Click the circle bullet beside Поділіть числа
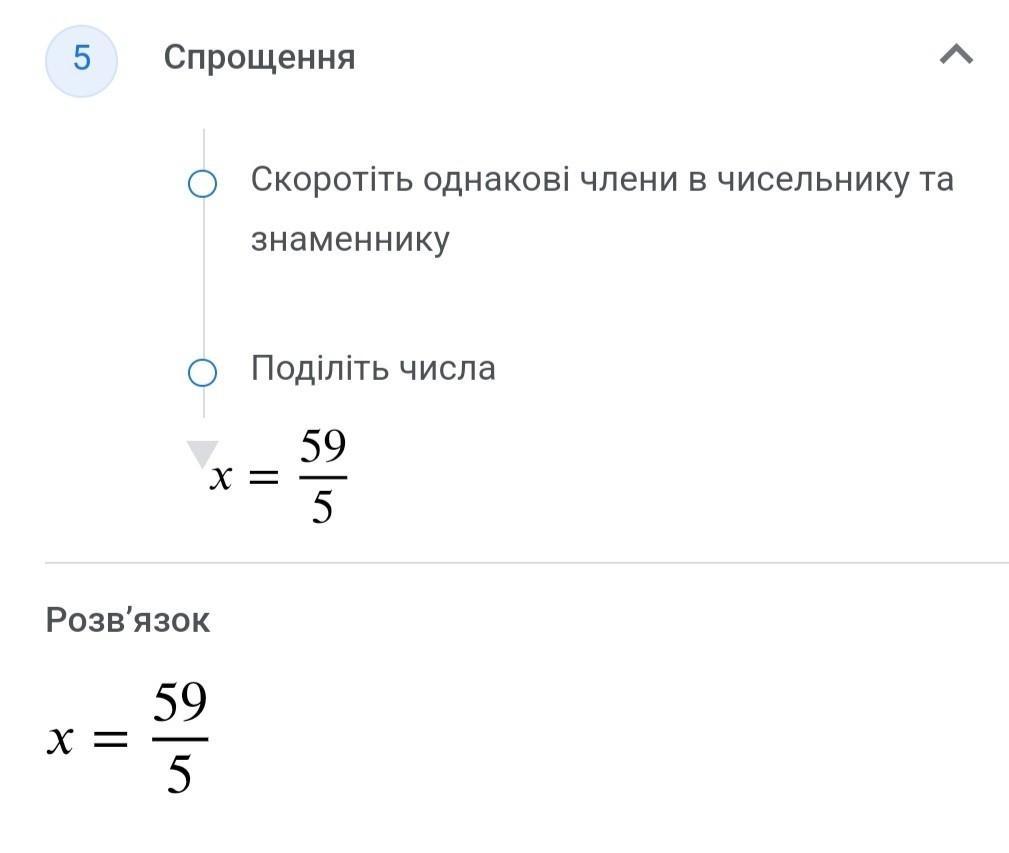This screenshot has width=1009, height=853. (x=203, y=373)
